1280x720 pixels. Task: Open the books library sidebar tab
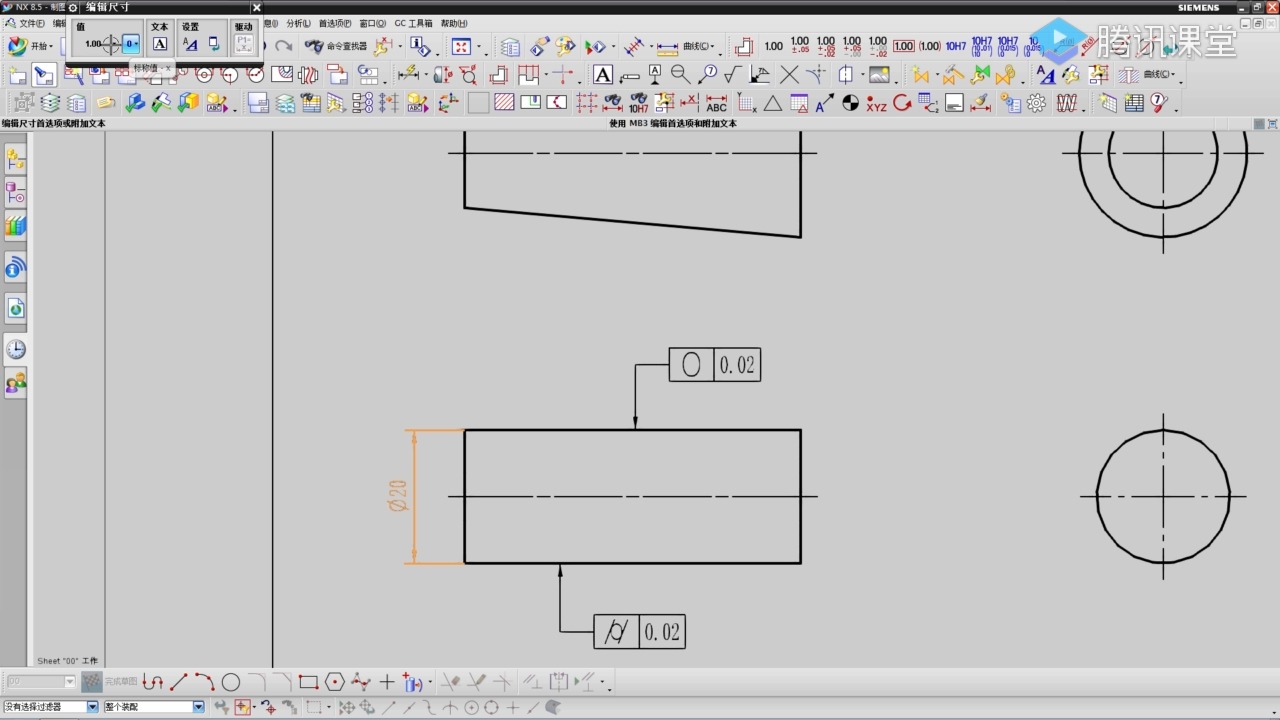[x=15, y=227]
